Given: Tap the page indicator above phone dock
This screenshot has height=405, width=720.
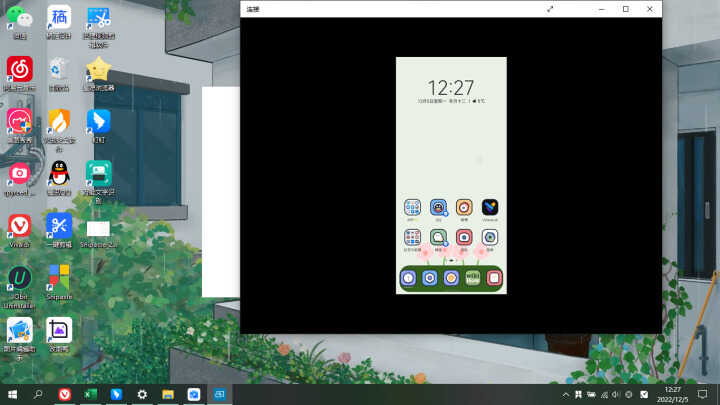Looking at the screenshot, I should [x=451, y=260].
